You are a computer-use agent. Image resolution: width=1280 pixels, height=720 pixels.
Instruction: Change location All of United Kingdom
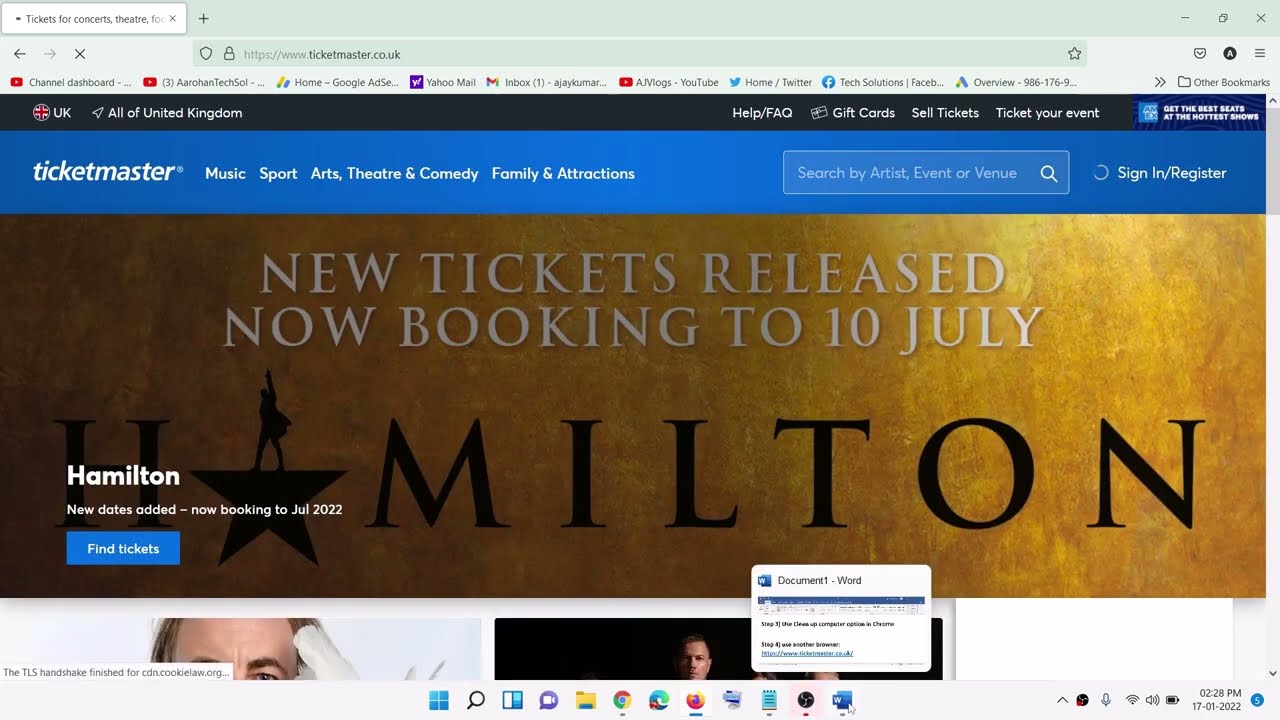click(167, 113)
